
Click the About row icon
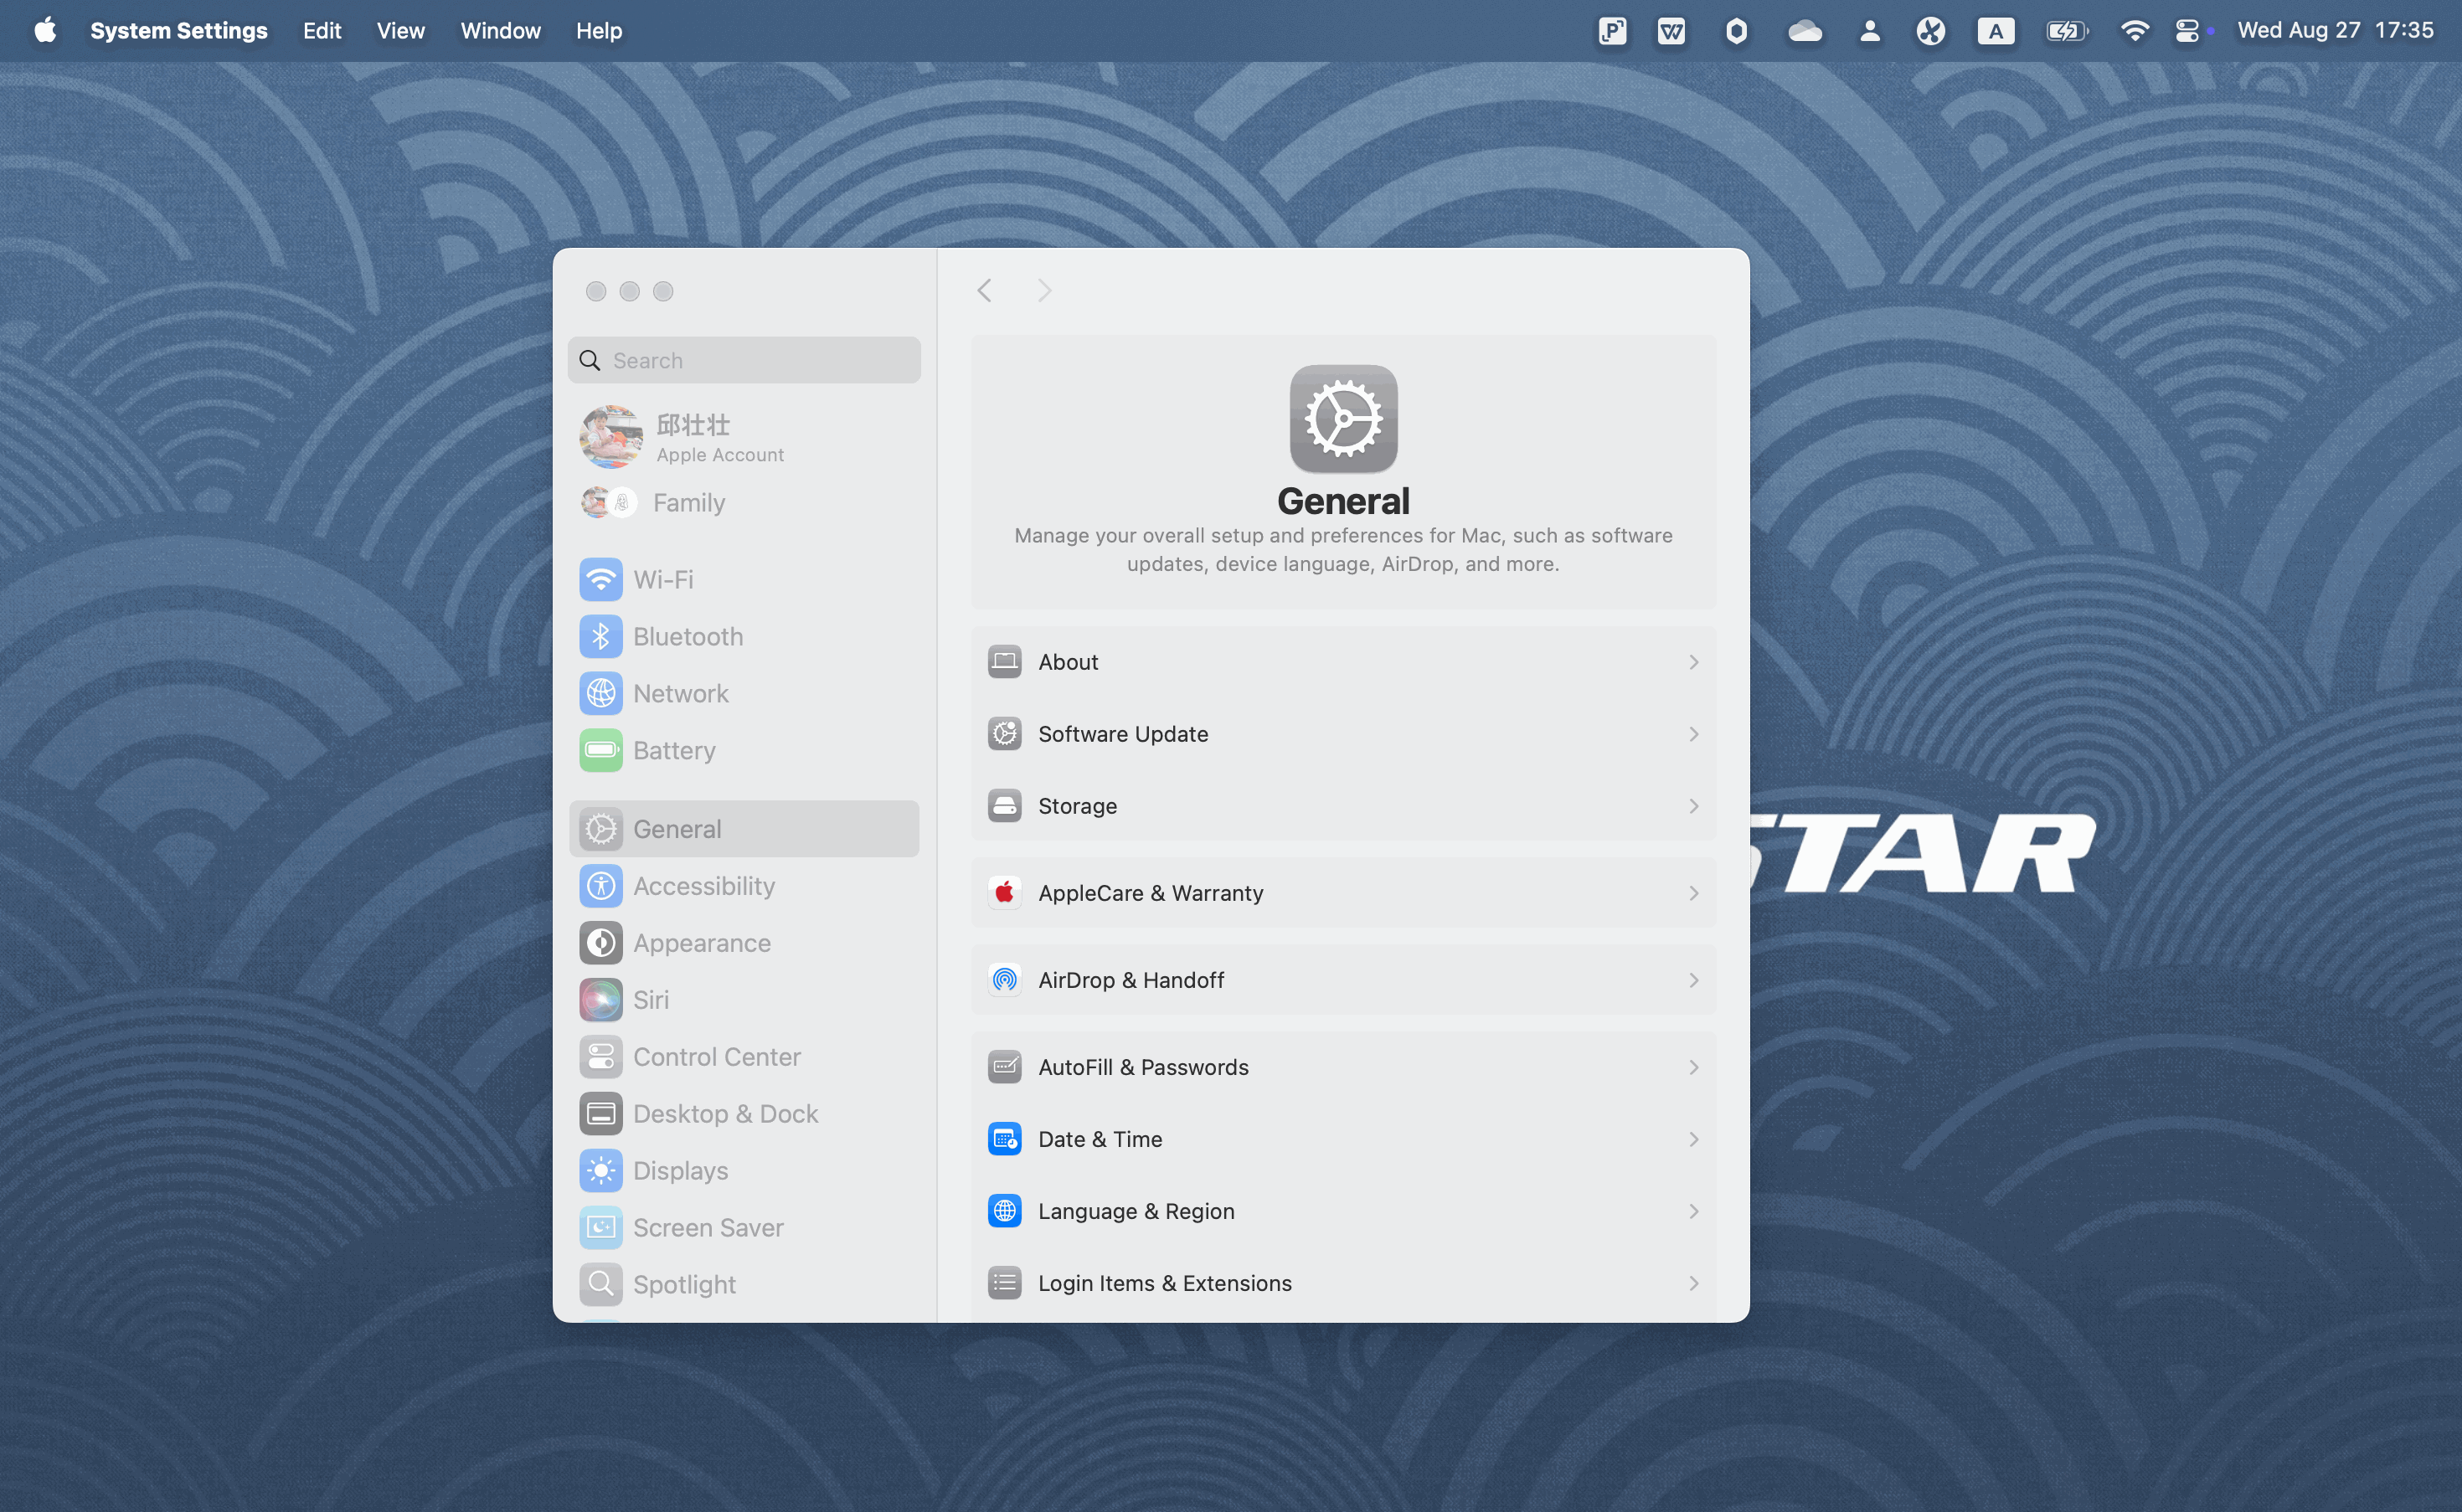[1005, 661]
